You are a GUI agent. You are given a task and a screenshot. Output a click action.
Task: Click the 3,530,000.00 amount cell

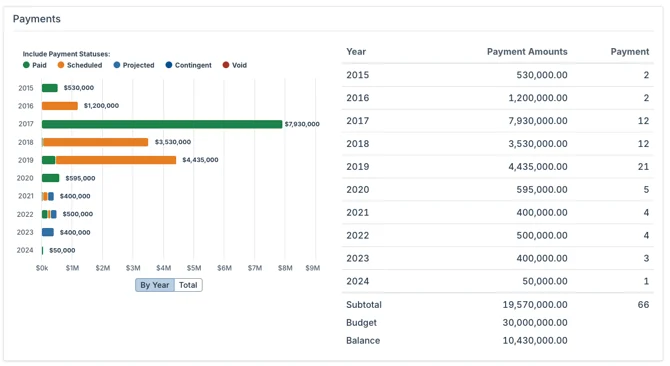click(x=538, y=144)
